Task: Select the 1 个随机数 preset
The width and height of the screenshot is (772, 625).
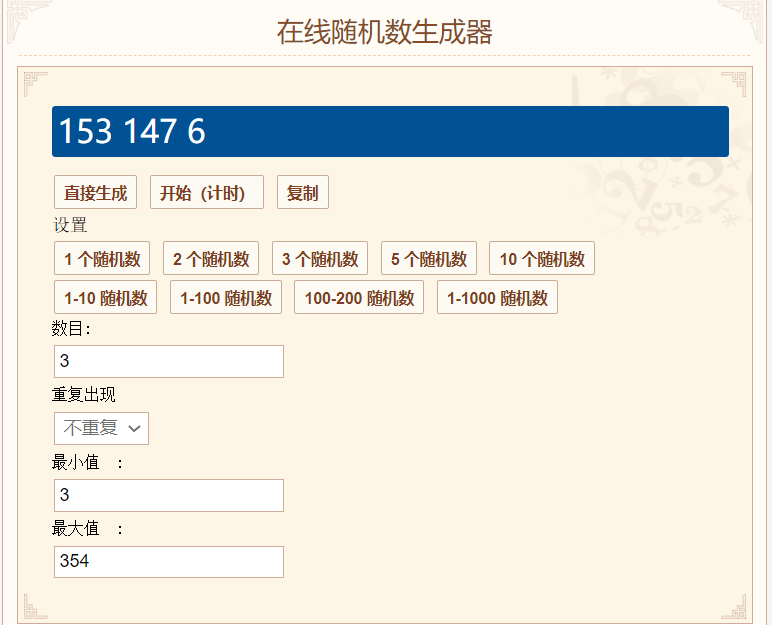Action: [x=102, y=259]
